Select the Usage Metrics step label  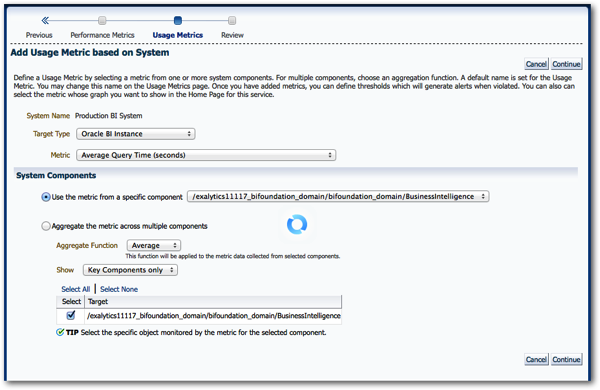click(178, 35)
